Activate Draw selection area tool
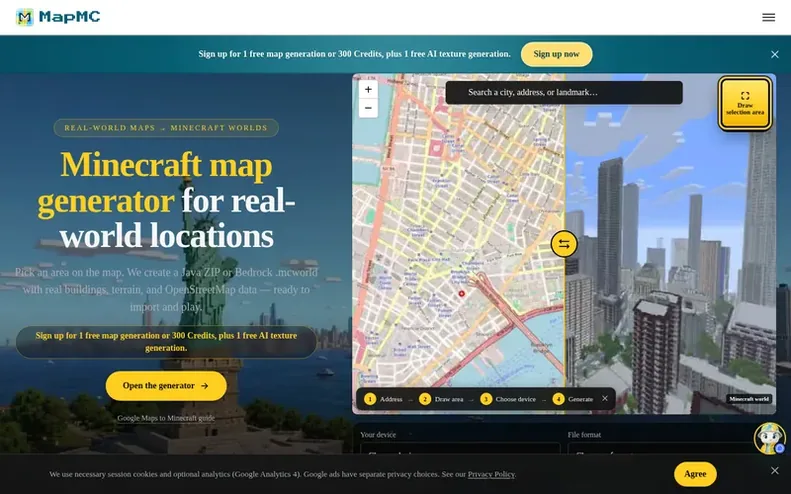This screenshot has width=791, height=494. [x=745, y=103]
